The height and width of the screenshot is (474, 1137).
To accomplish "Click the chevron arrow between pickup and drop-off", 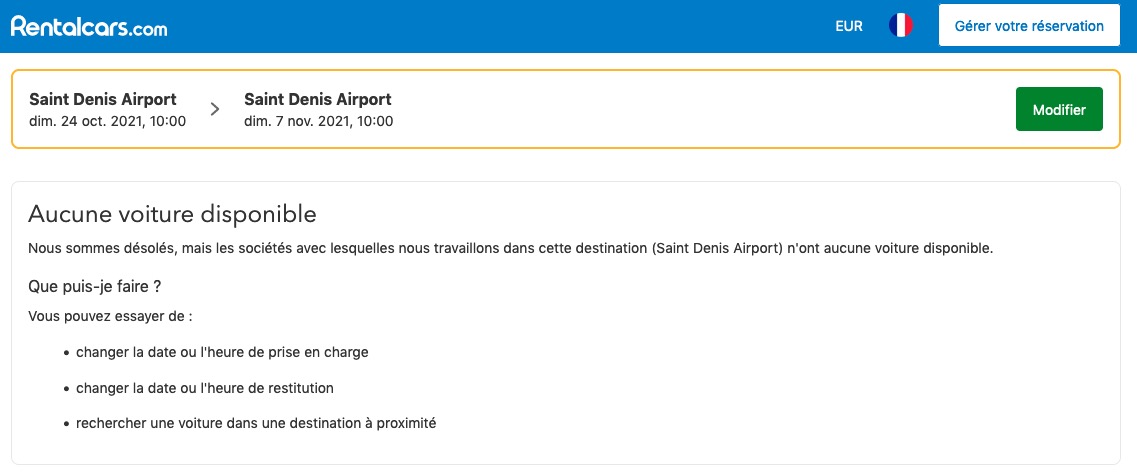I will [214, 109].
